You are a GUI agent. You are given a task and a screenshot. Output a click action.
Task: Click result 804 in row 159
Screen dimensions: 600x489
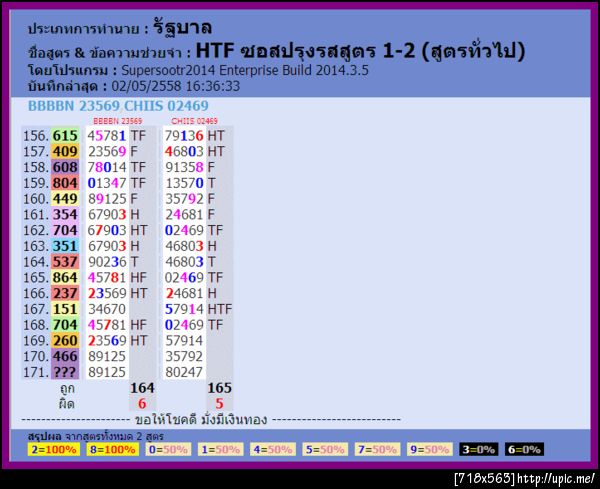click(x=65, y=183)
